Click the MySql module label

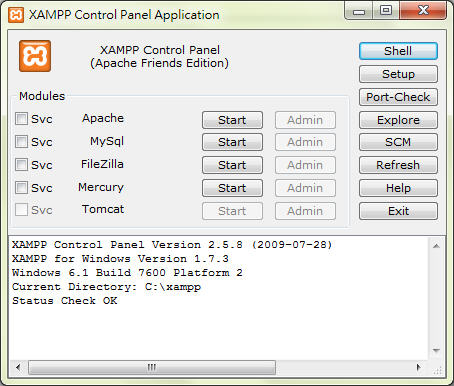(107, 141)
